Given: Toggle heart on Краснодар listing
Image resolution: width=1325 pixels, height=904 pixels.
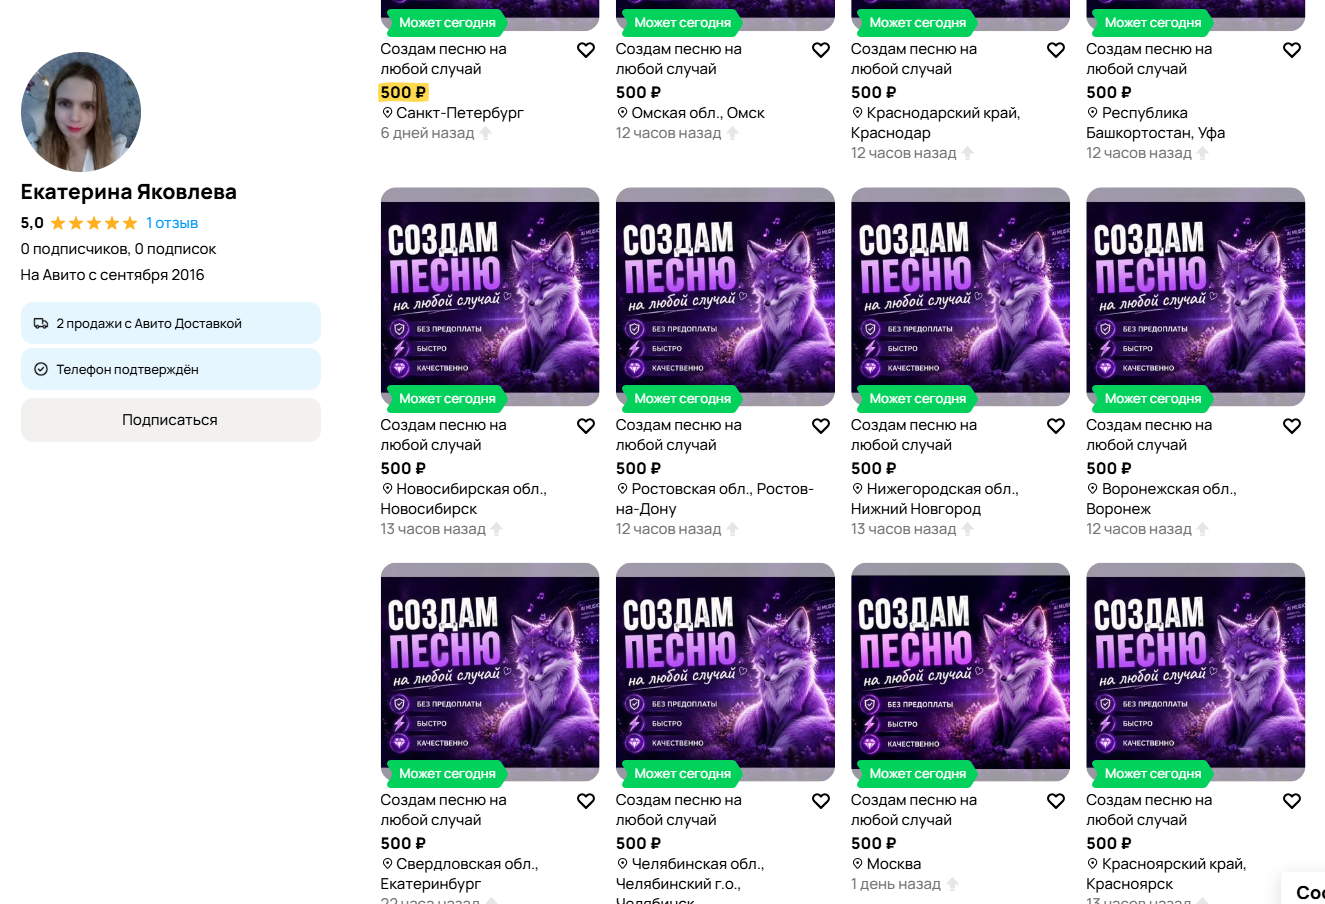Looking at the screenshot, I should (x=1056, y=50).
